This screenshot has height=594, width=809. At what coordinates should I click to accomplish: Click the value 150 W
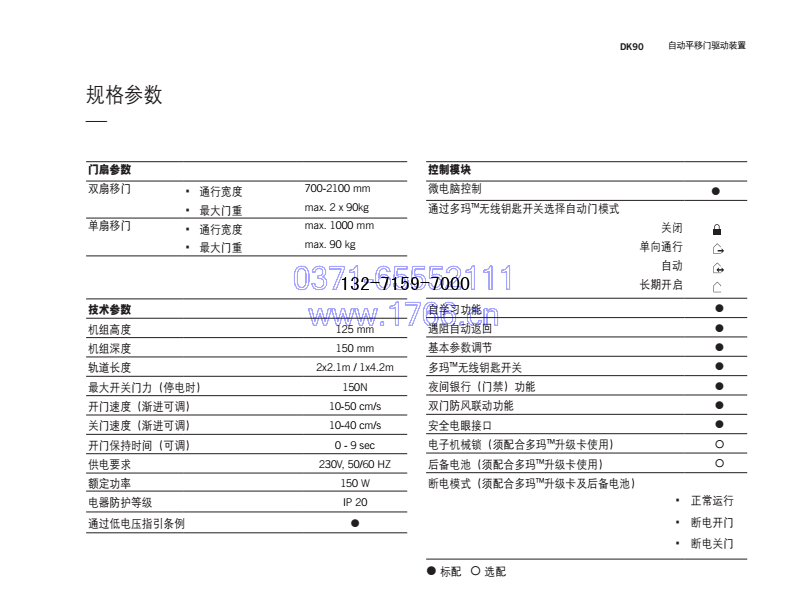pyautogui.click(x=355, y=484)
